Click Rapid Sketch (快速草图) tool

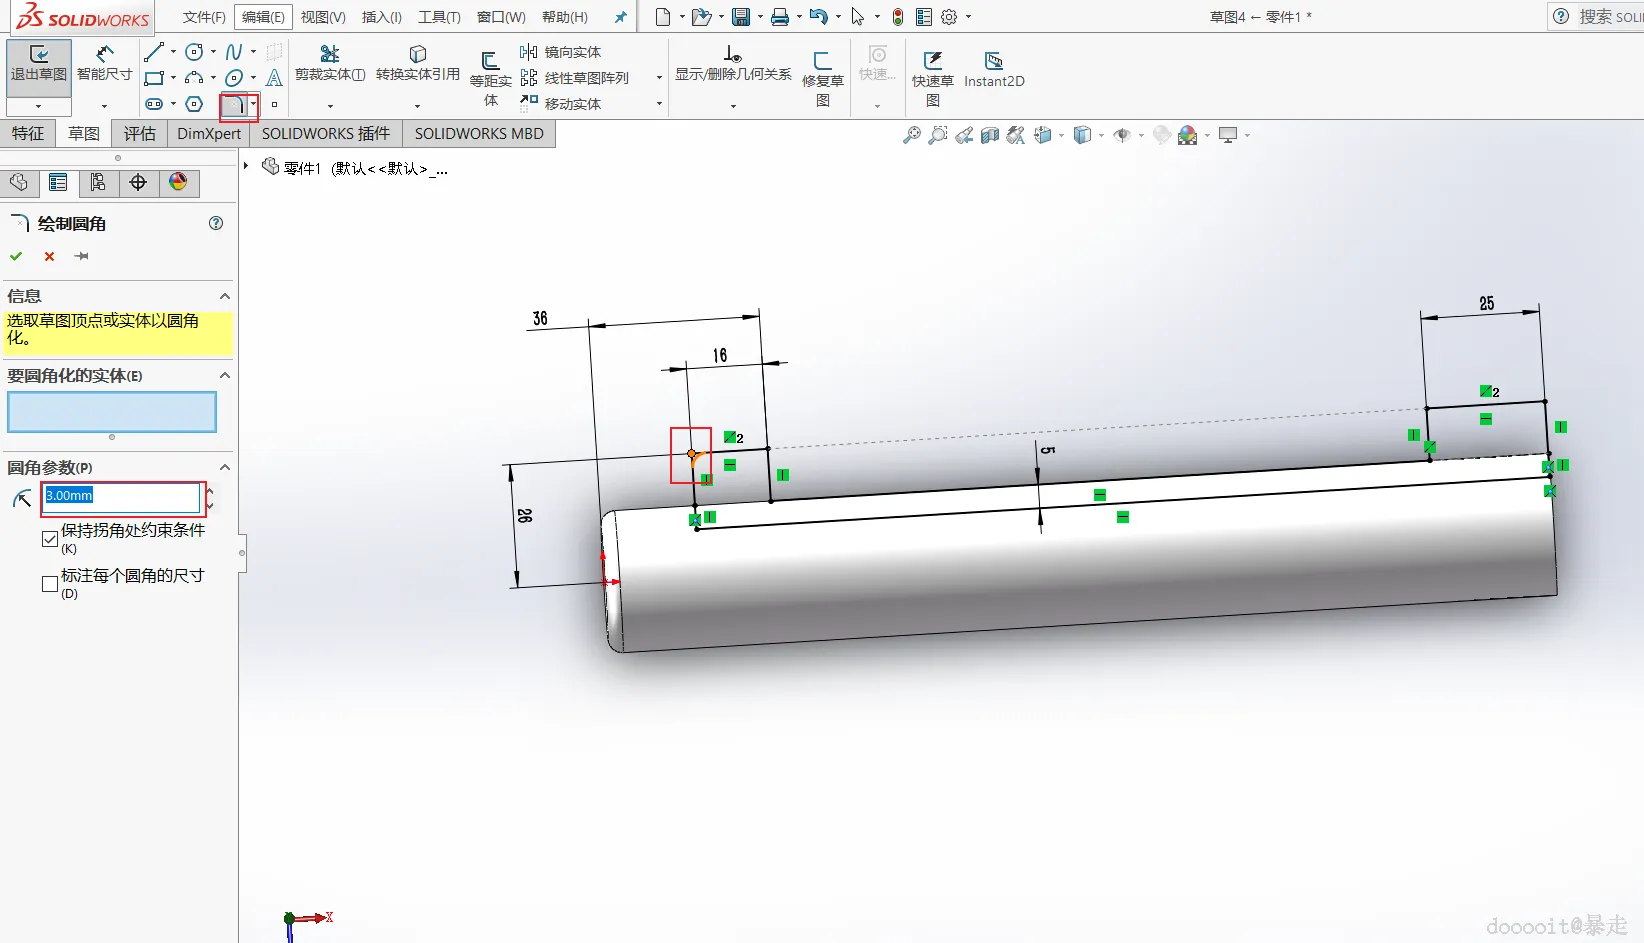(932, 78)
